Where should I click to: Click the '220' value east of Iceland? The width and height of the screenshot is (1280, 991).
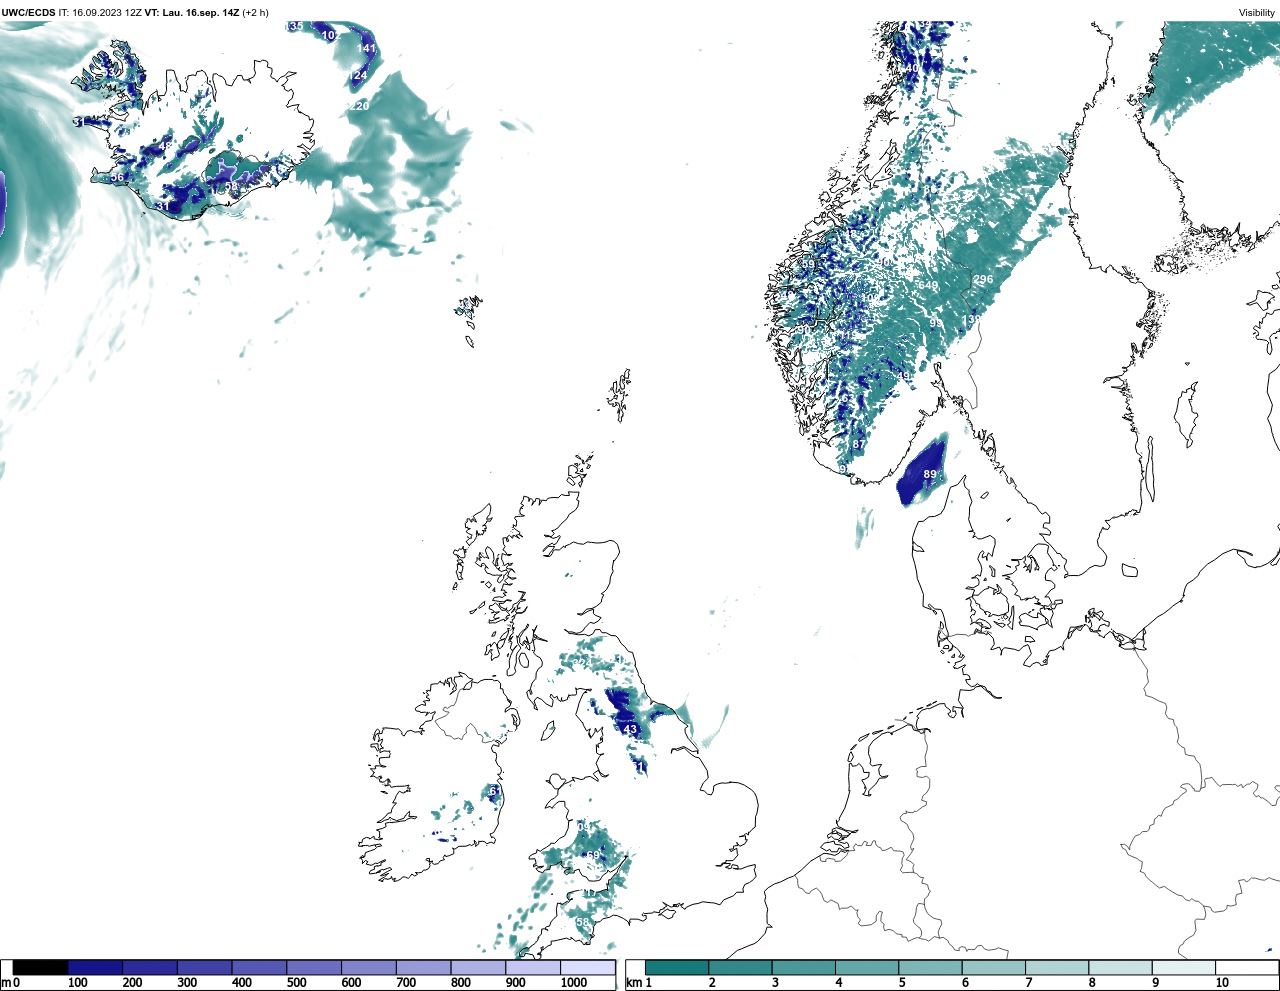360,106
